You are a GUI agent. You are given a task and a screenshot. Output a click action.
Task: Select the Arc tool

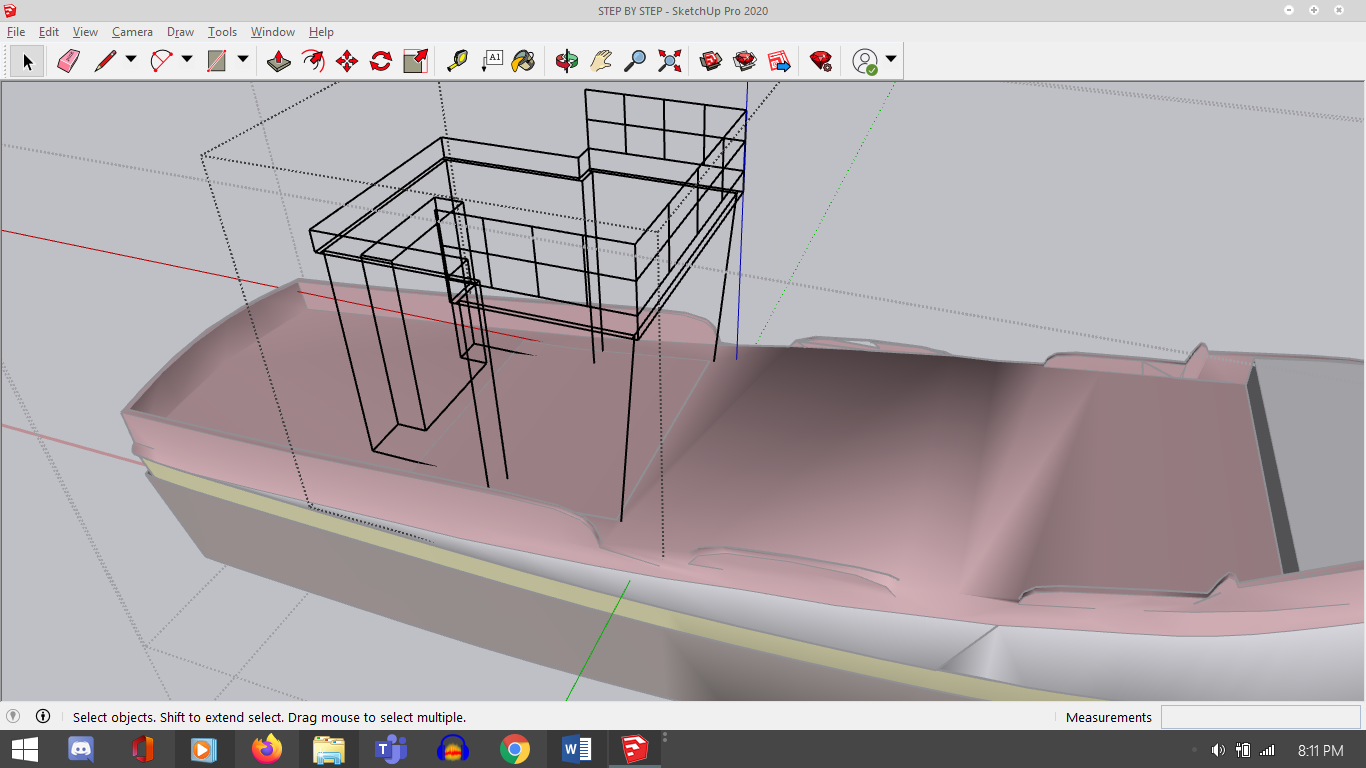click(x=161, y=62)
